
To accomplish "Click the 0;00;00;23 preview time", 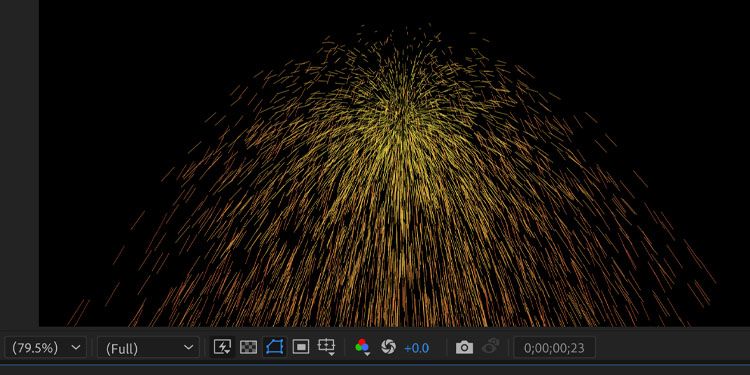I will pyautogui.click(x=554, y=347).
